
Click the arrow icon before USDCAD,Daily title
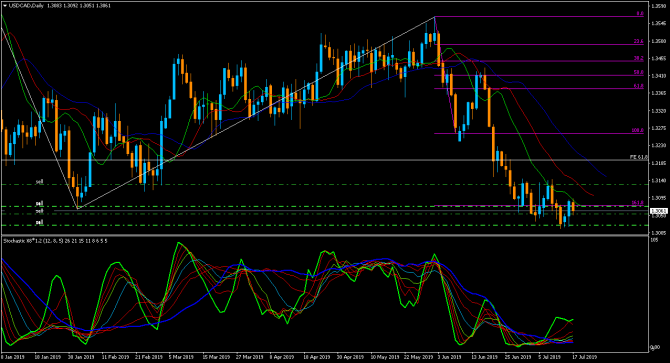[5, 6]
